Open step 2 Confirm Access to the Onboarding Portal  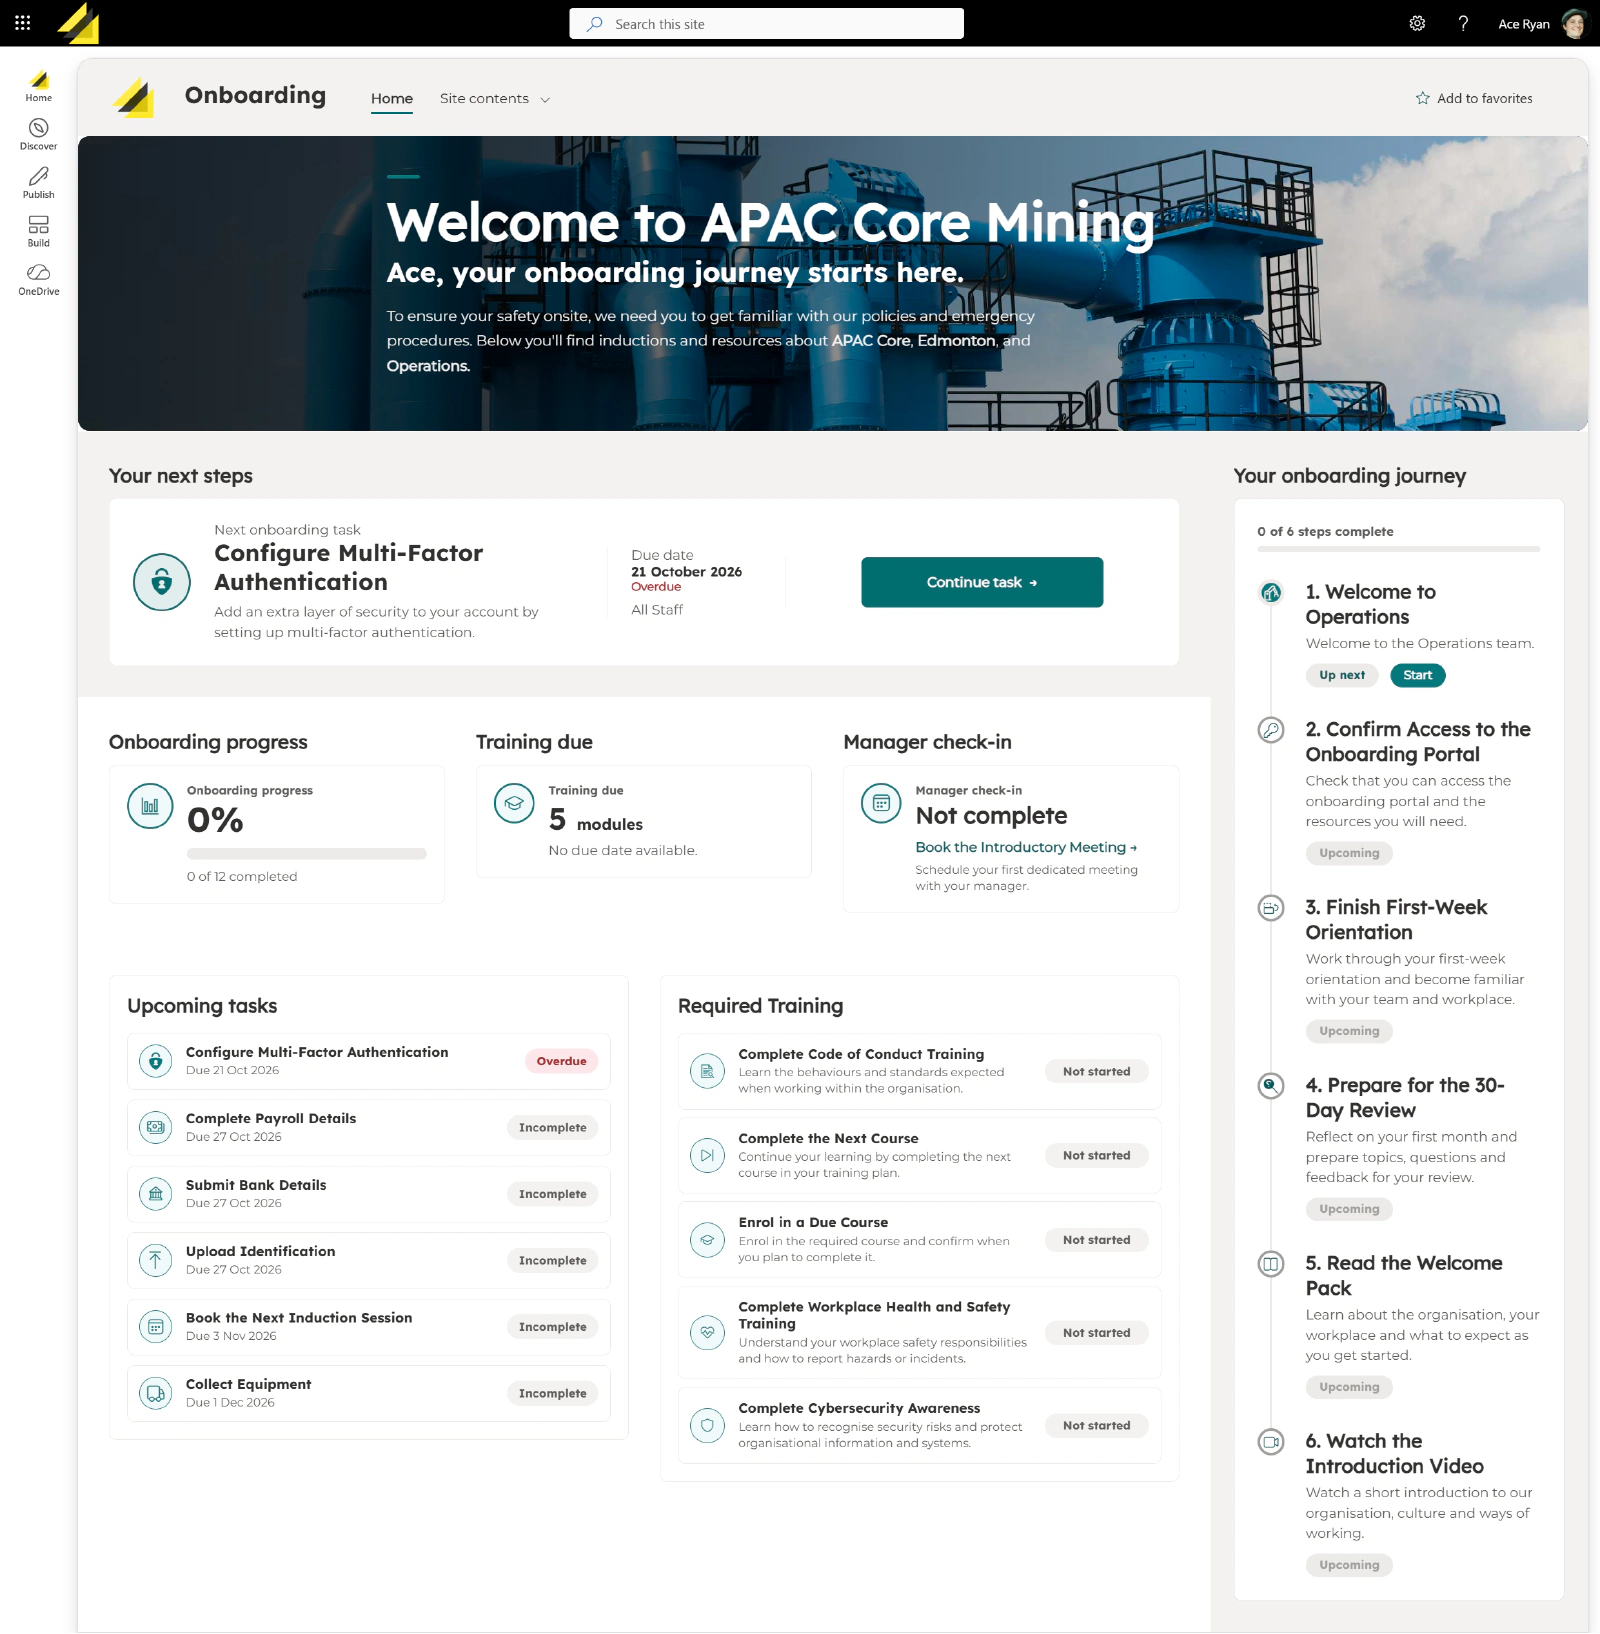click(x=1418, y=741)
